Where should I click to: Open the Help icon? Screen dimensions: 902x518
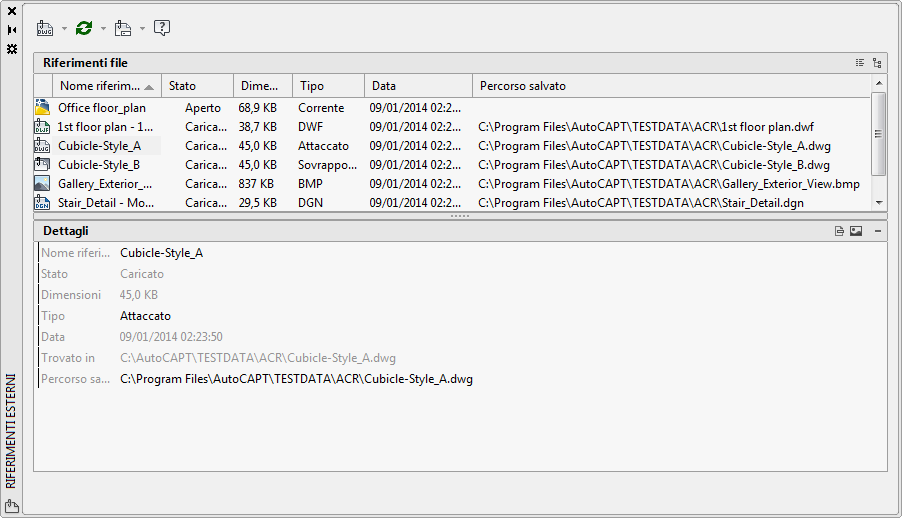pyautogui.click(x=162, y=28)
